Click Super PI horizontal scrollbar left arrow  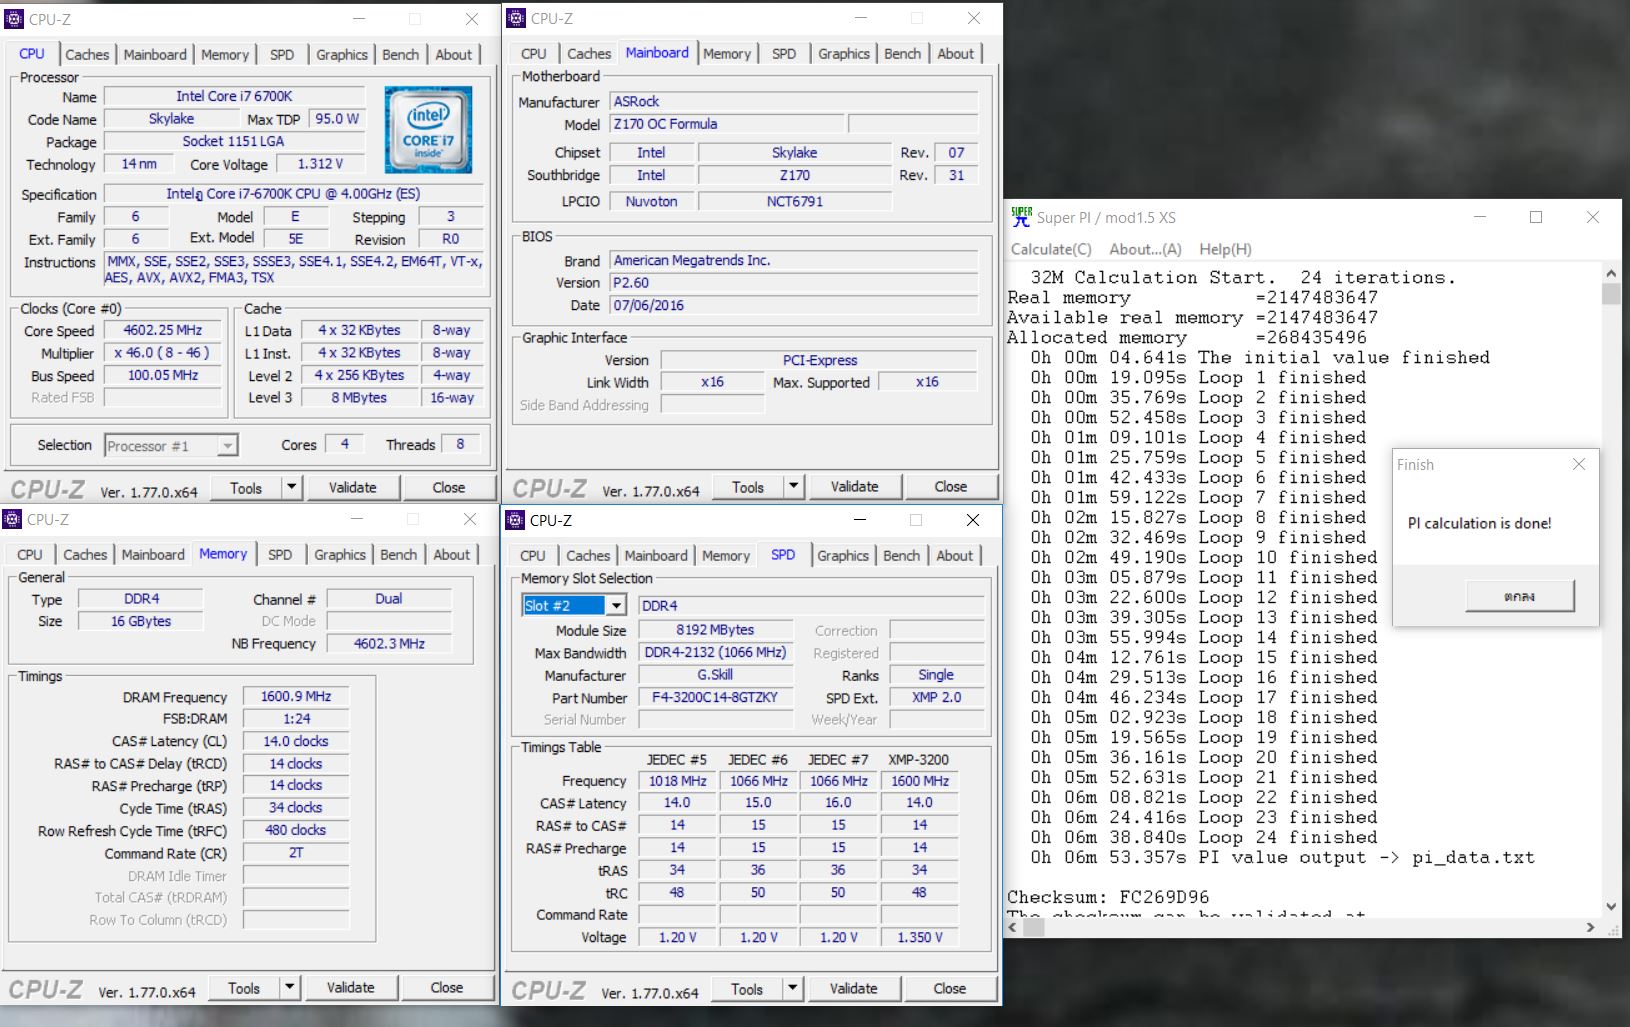tap(1014, 927)
